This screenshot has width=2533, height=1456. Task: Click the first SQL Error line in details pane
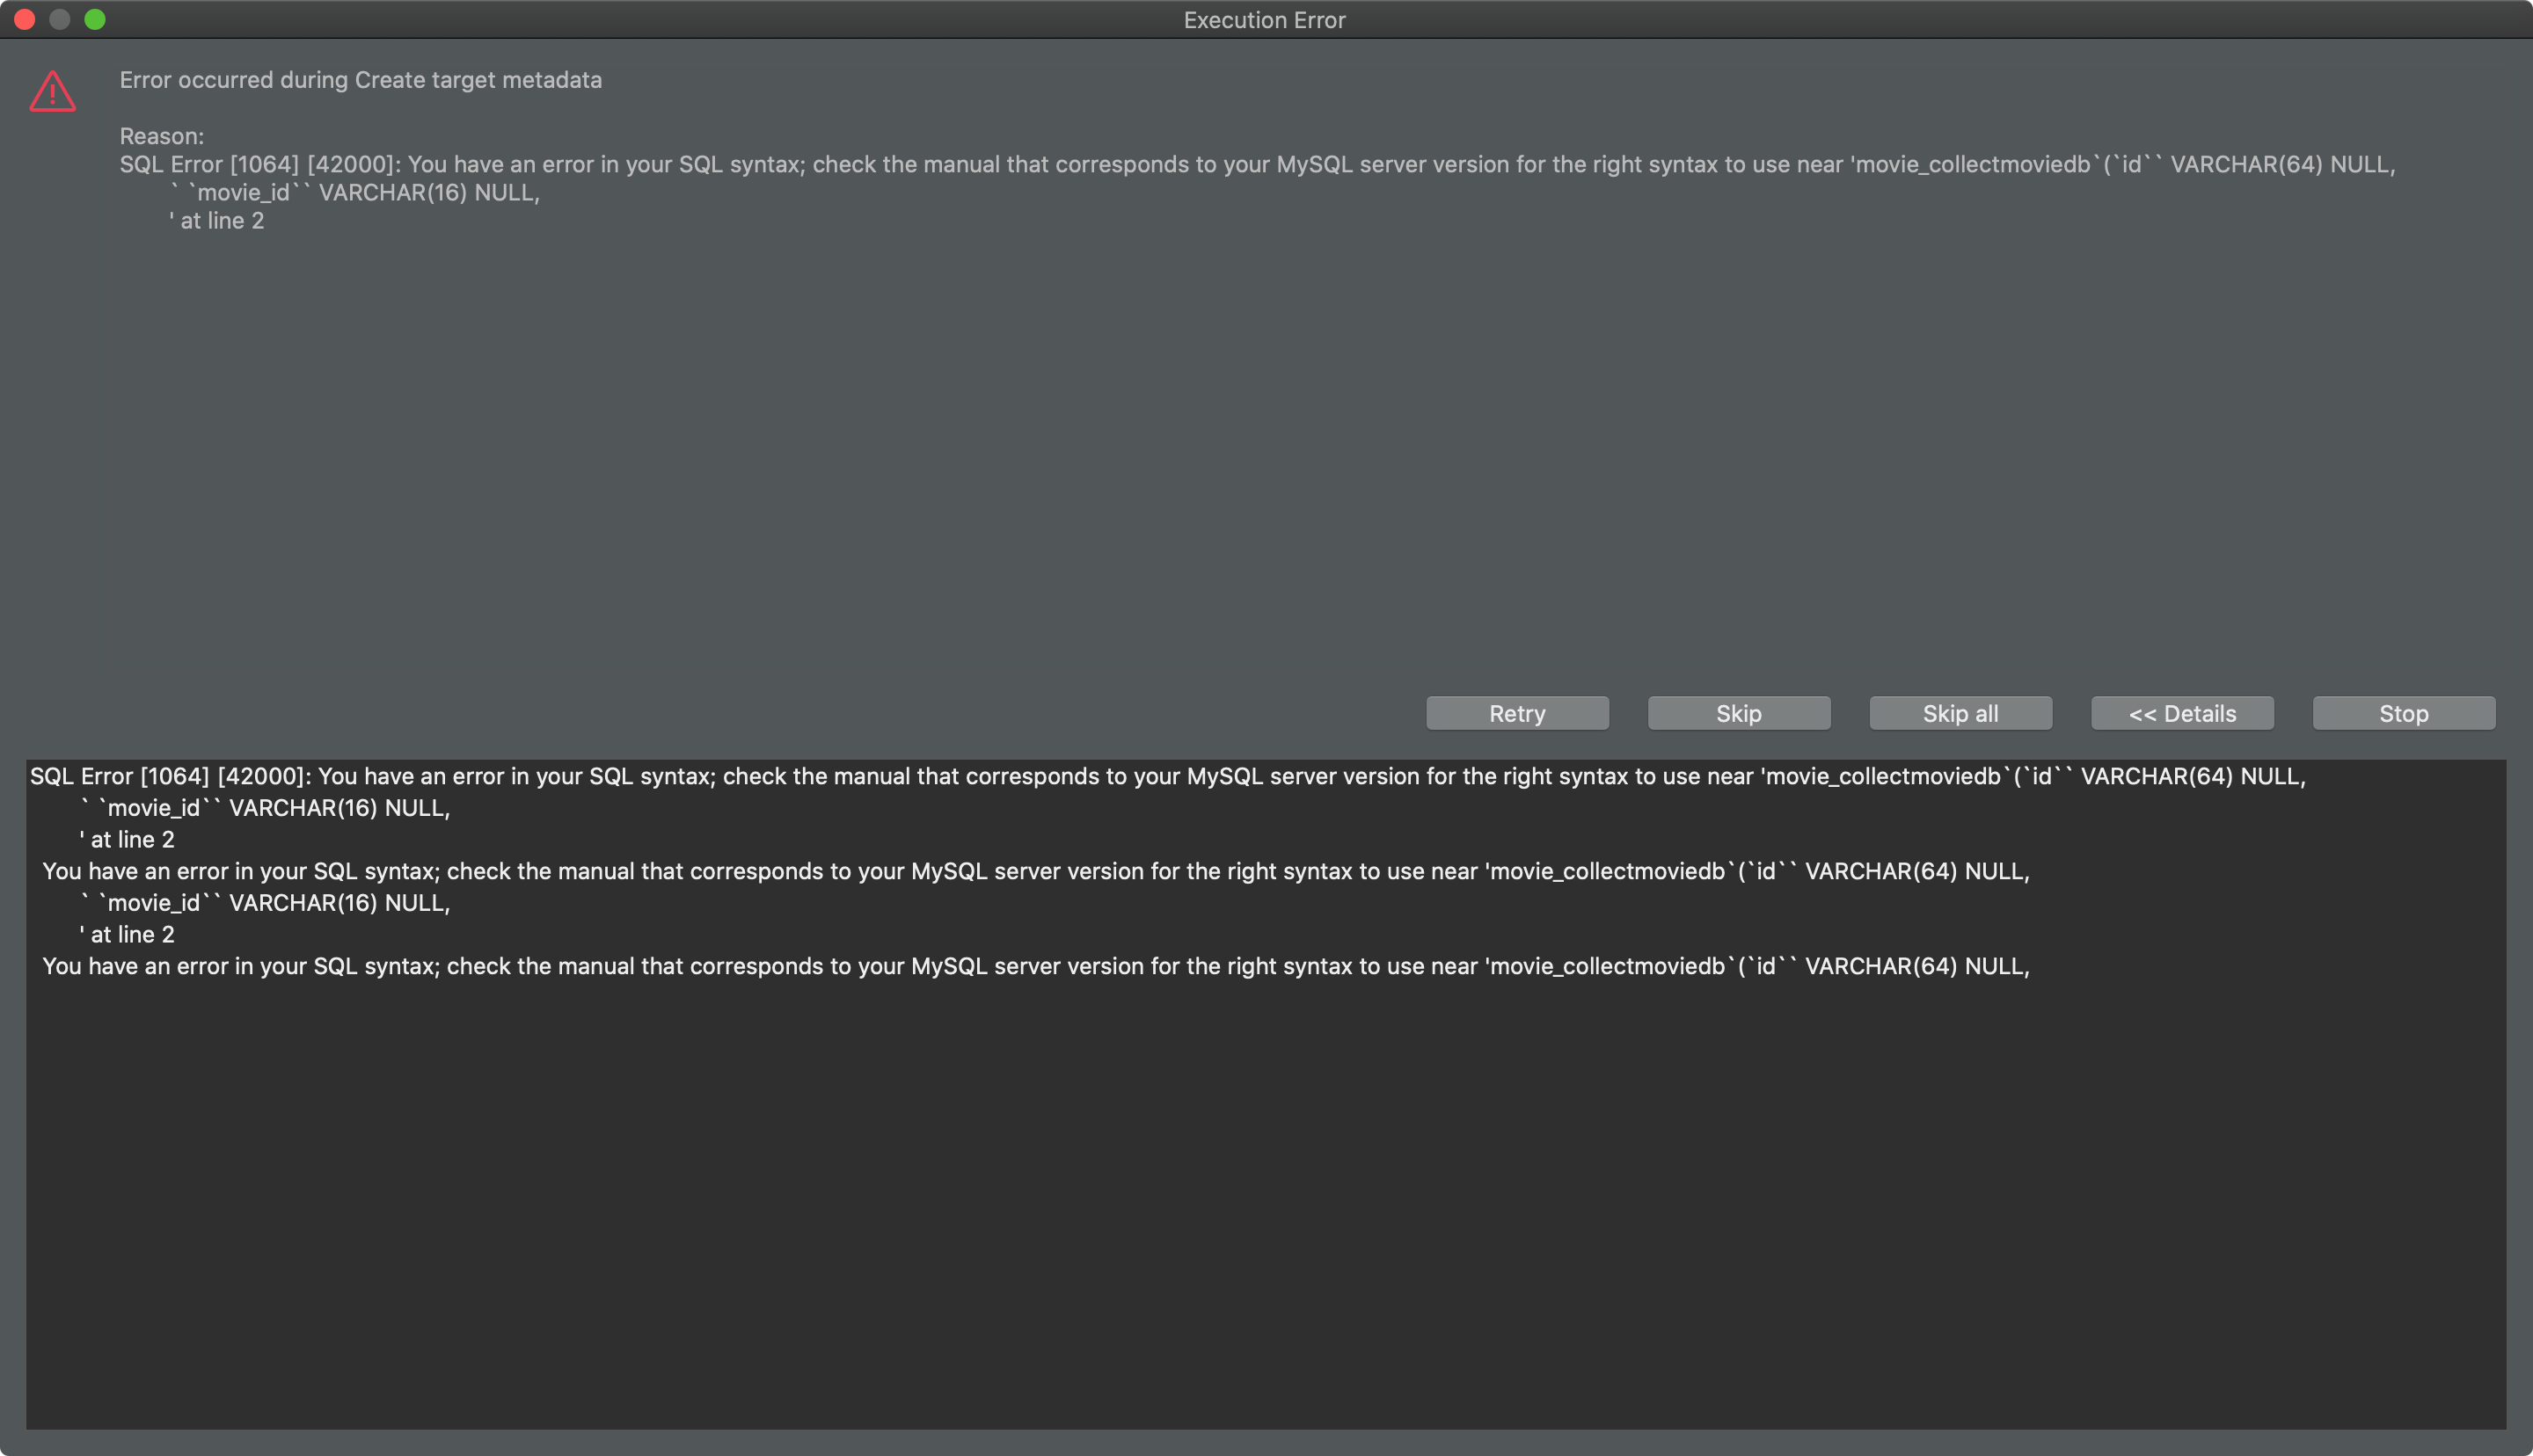pos(1166,776)
